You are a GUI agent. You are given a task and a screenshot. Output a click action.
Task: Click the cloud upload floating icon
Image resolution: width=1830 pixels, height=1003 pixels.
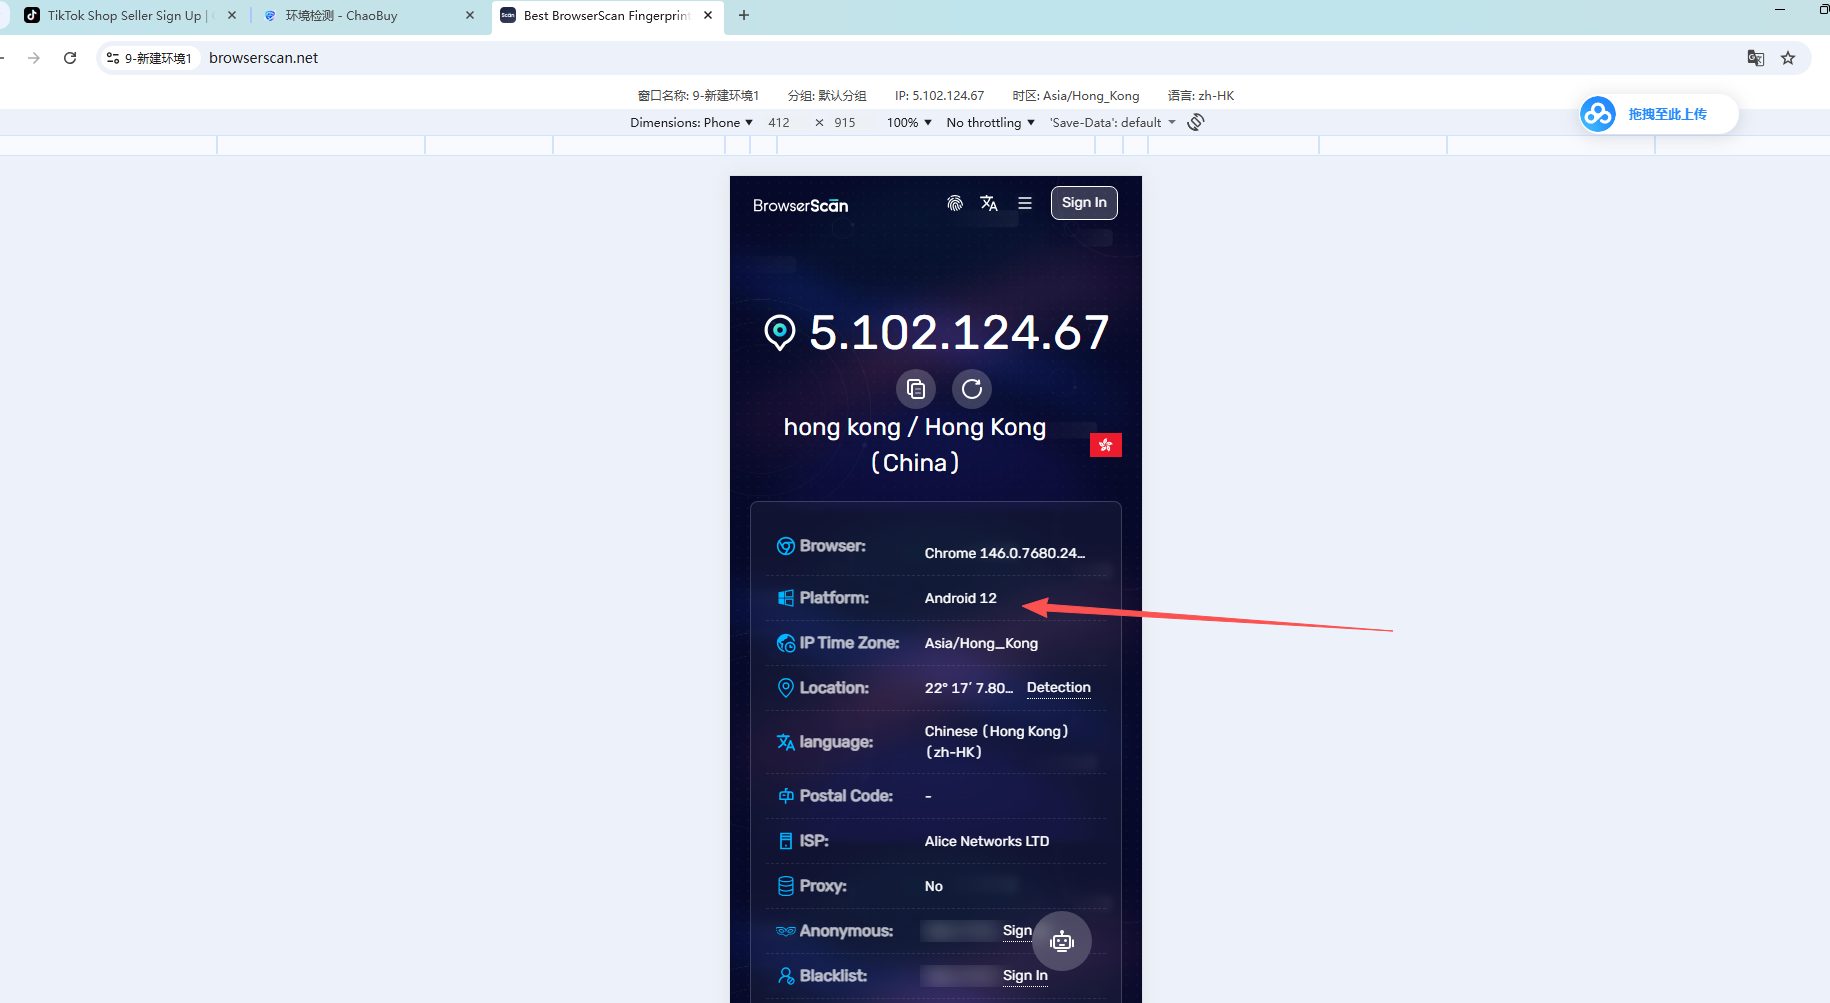(x=1598, y=114)
